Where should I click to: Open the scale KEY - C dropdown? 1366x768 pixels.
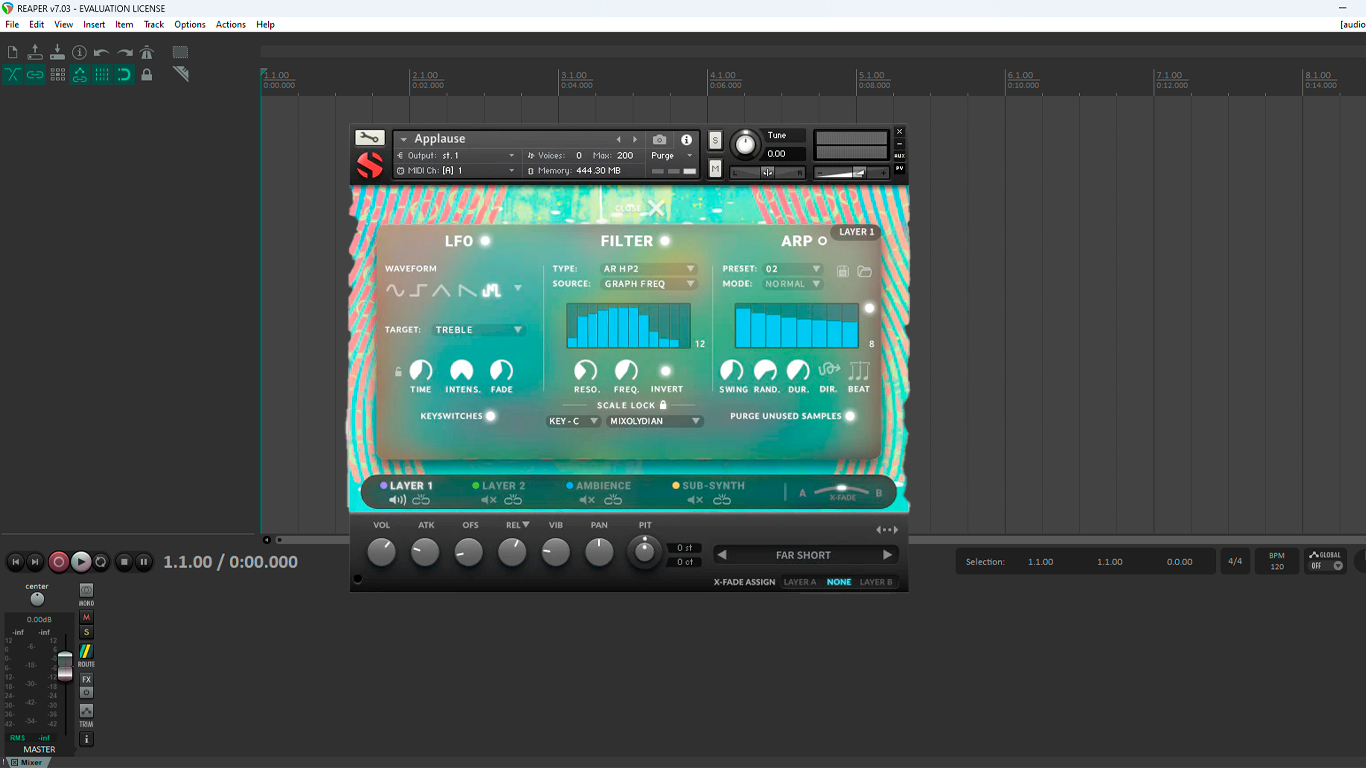573,422
